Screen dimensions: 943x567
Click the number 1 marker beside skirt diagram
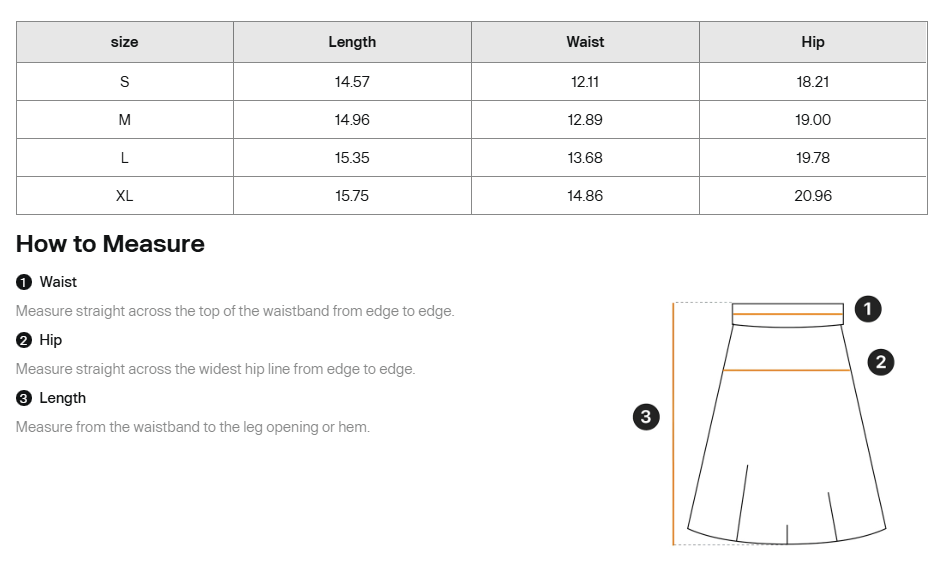coord(868,309)
